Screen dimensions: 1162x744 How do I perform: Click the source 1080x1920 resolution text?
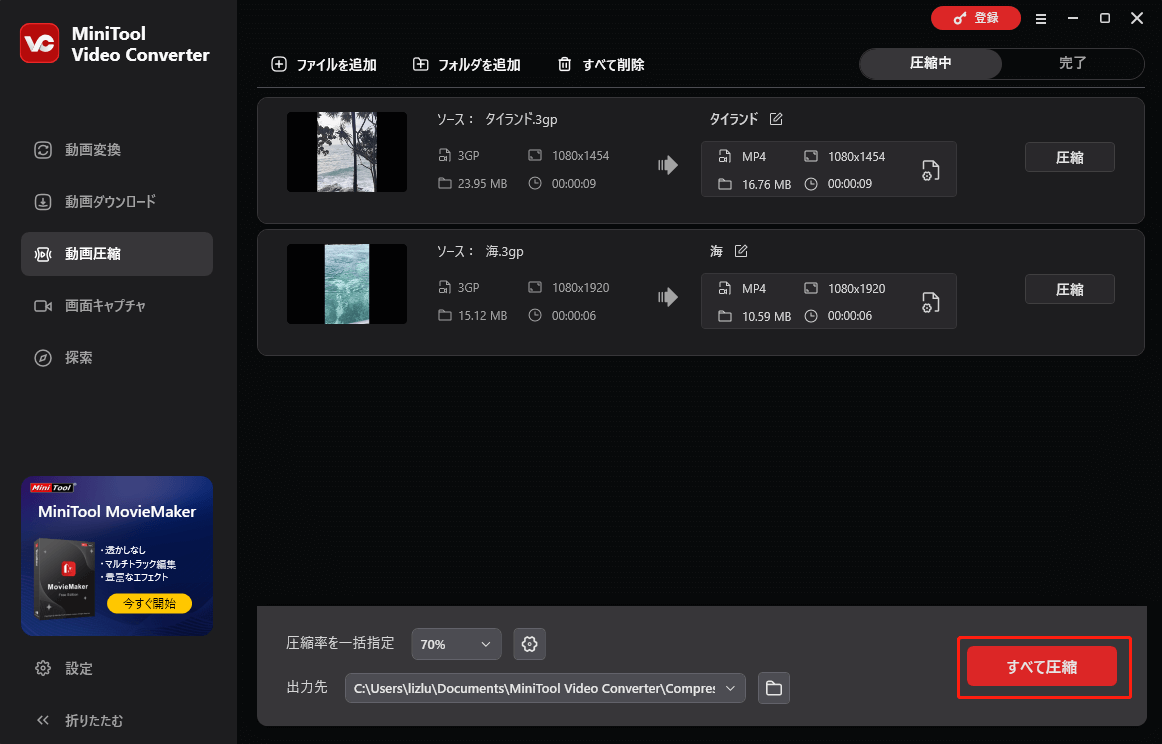[580, 288]
